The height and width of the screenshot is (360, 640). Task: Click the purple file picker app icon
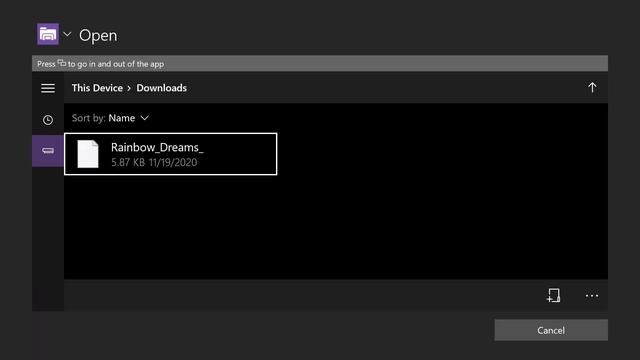tap(48, 34)
